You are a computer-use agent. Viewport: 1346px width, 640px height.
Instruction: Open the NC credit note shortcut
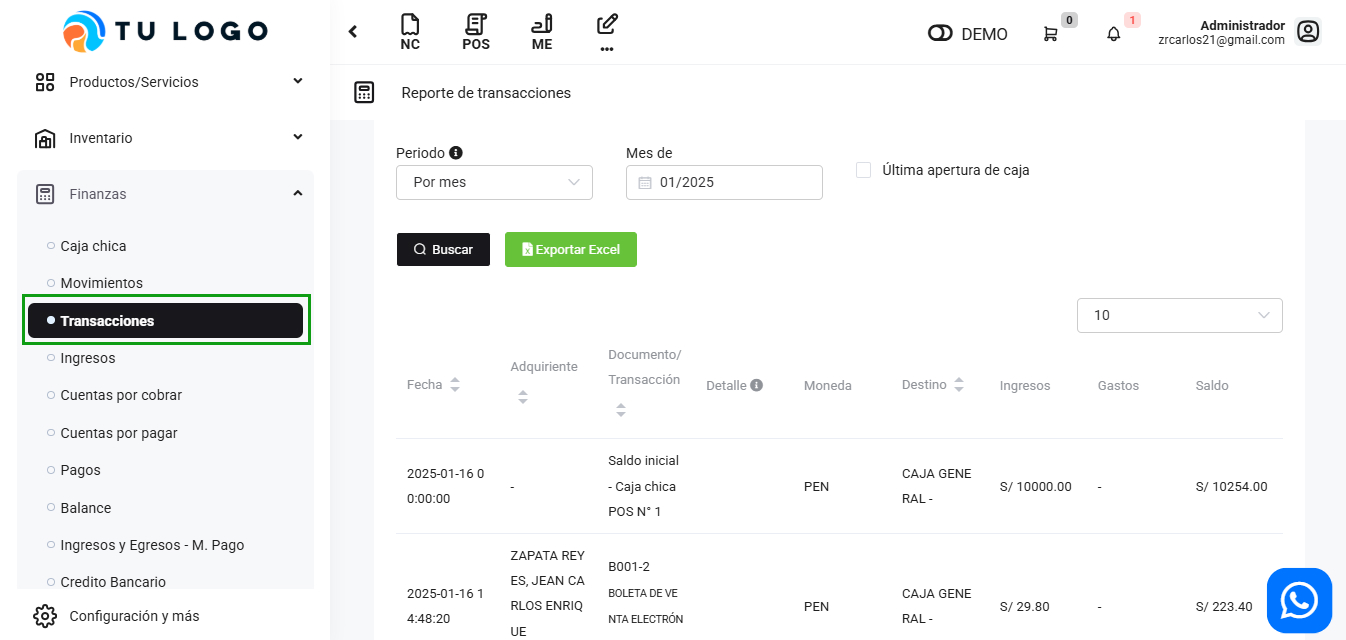coord(409,32)
